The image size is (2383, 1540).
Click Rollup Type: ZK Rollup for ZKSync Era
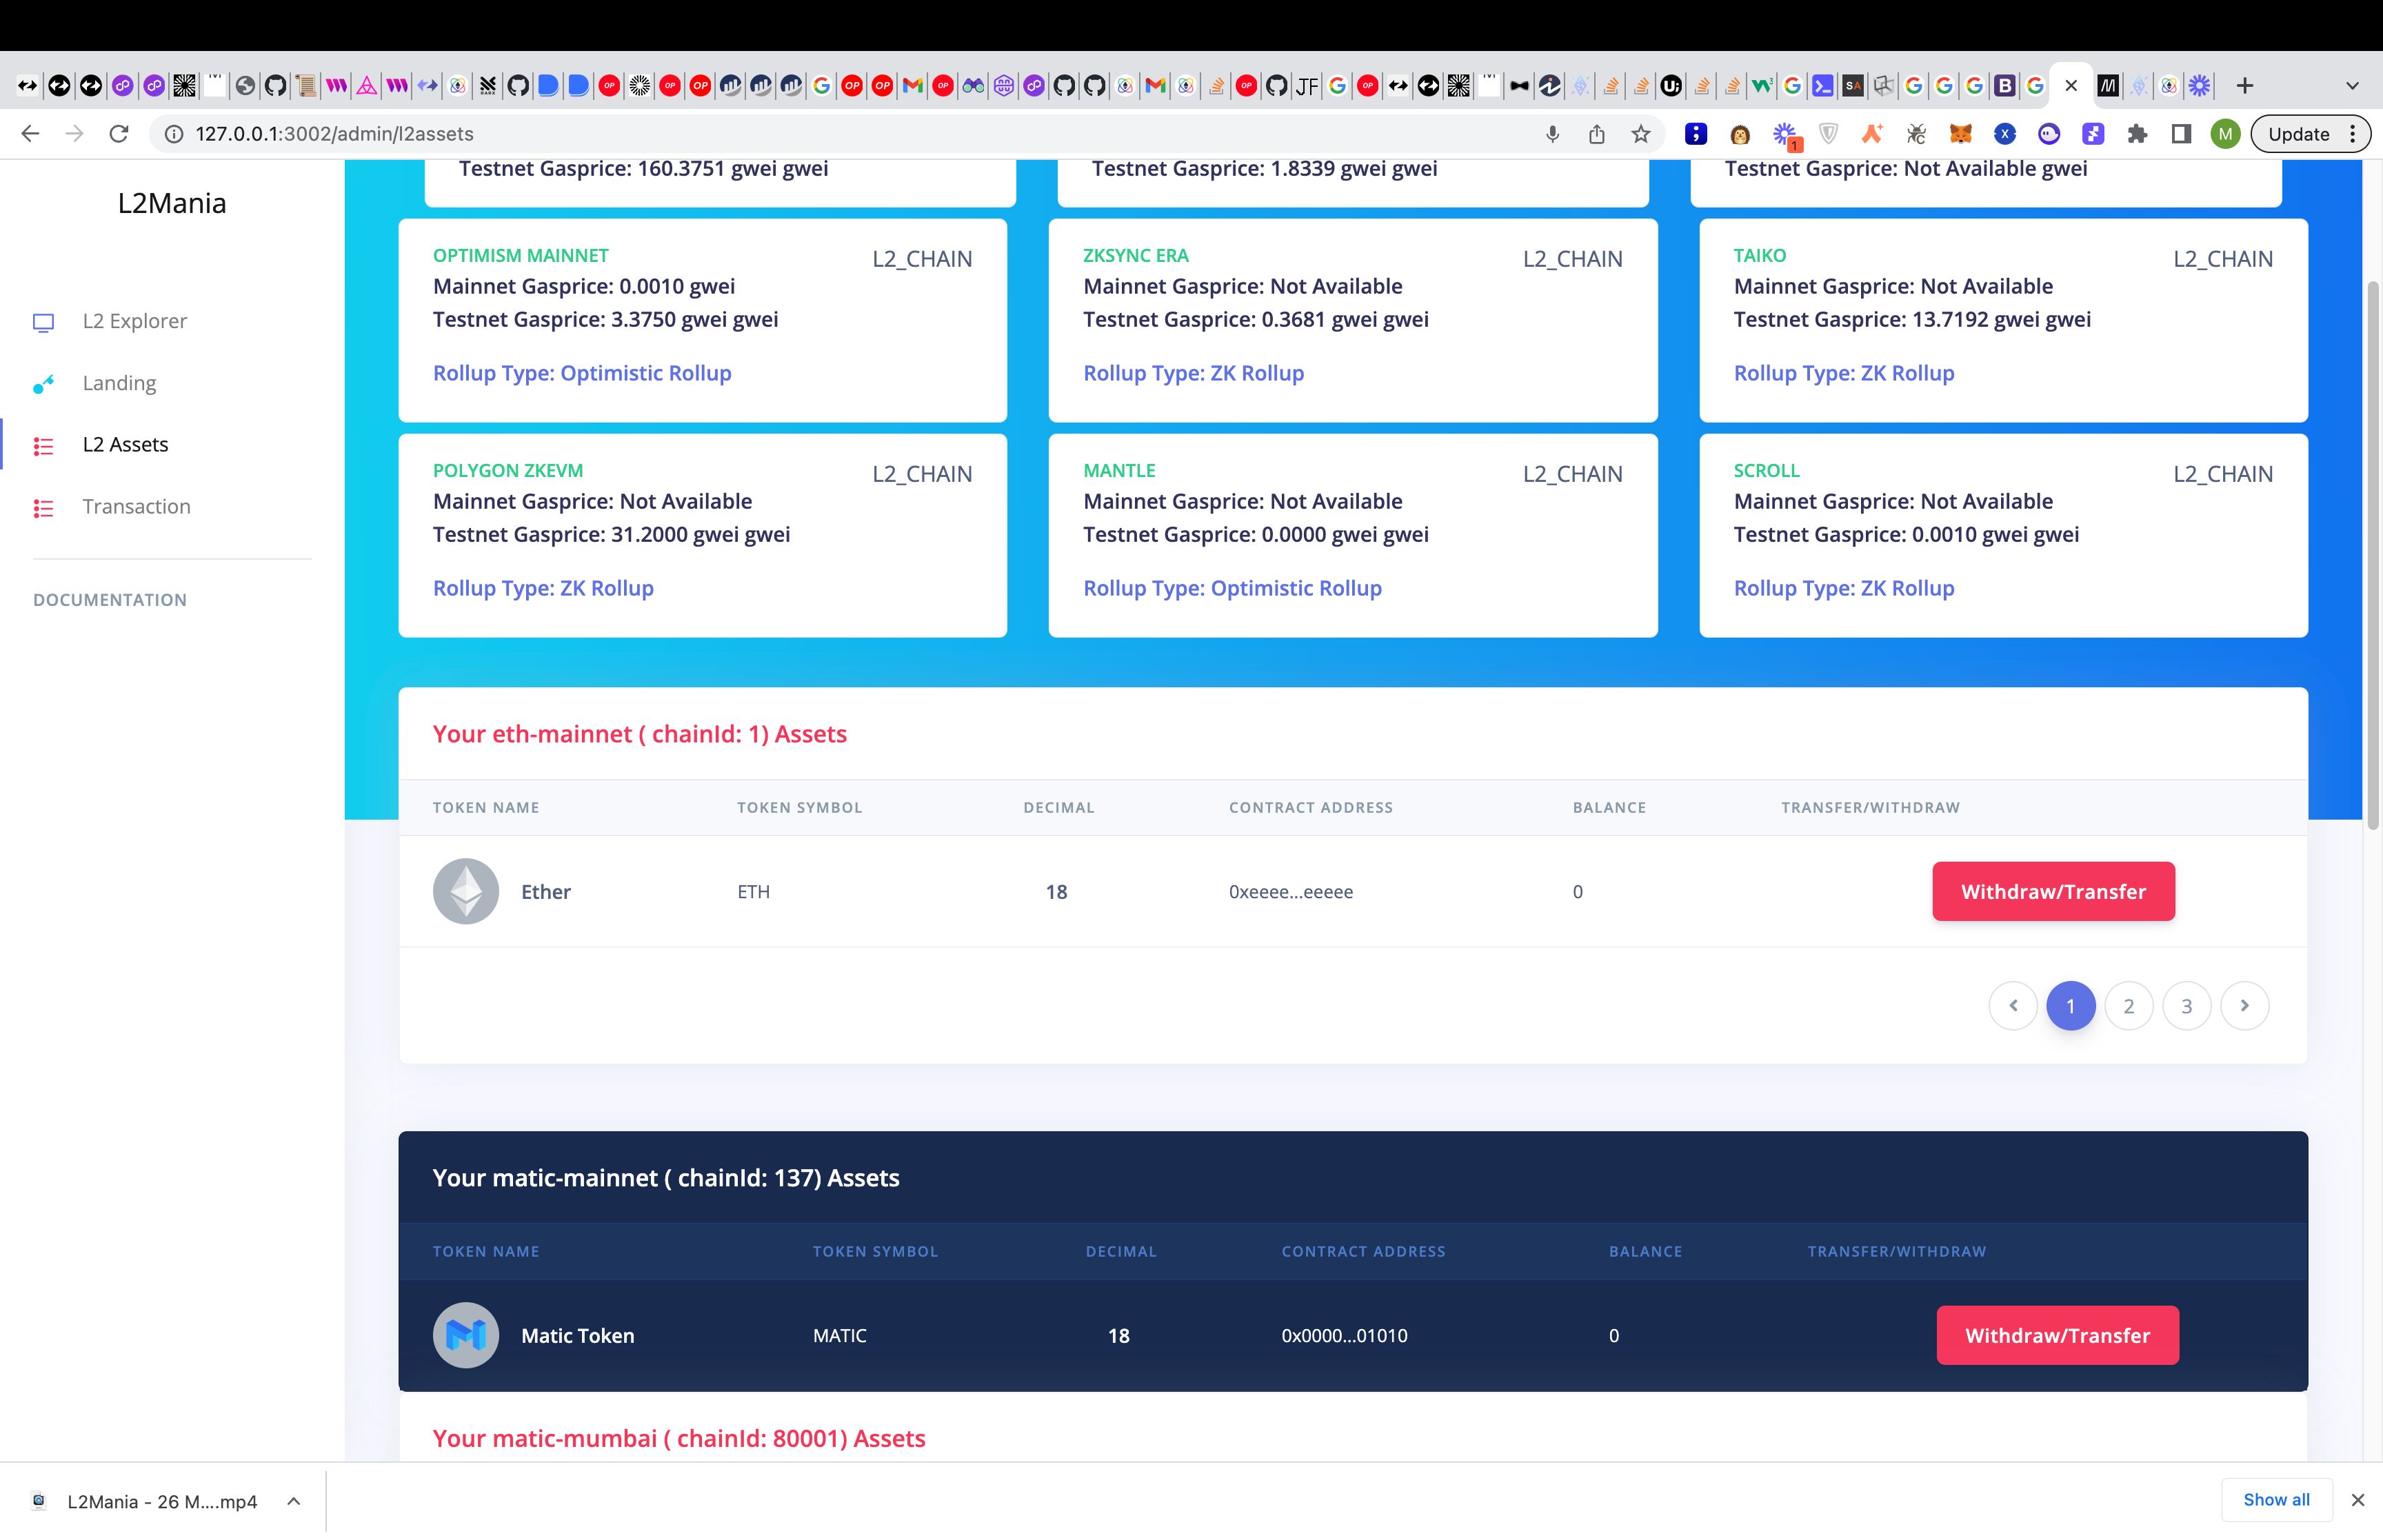[x=1194, y=372]
